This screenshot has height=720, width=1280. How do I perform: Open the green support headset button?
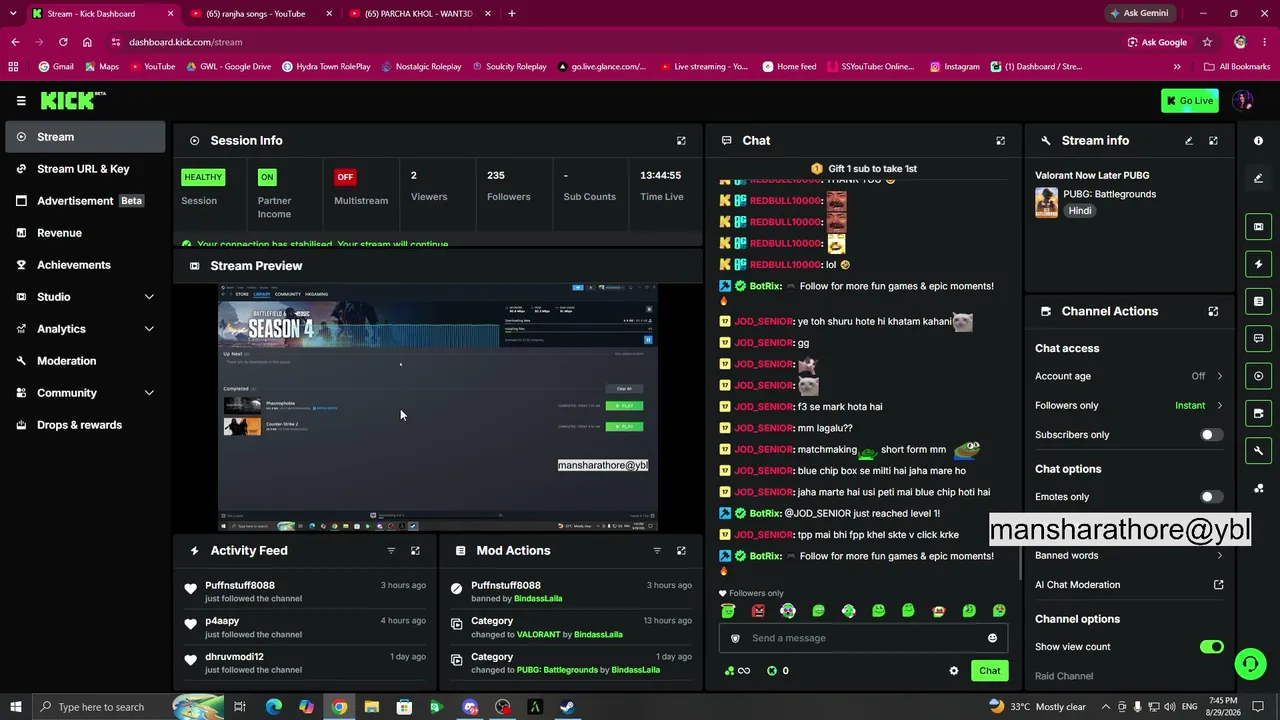pyautogui.click(x=1250, y=664)
